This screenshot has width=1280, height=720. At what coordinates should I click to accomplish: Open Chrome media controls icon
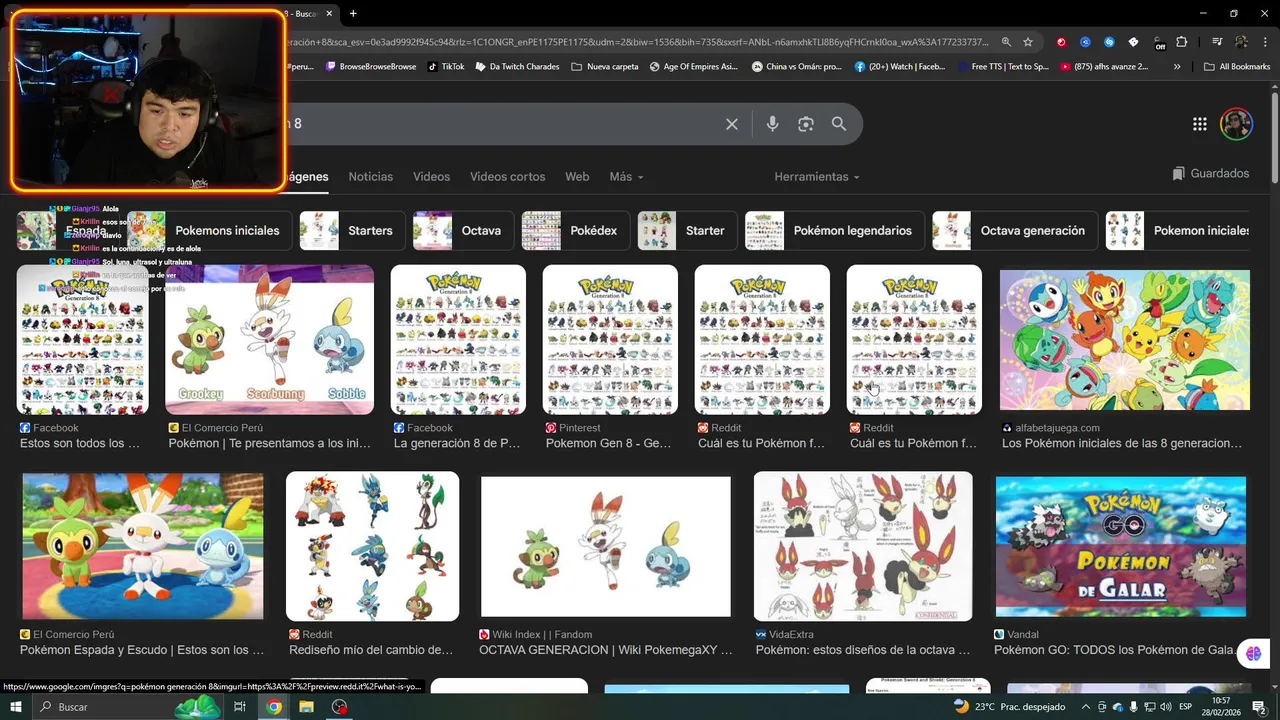(x=1217, y=42)
